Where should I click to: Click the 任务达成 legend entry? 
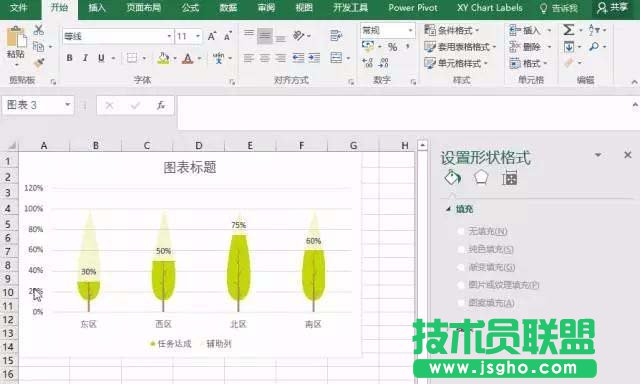[x=171, y=344]
